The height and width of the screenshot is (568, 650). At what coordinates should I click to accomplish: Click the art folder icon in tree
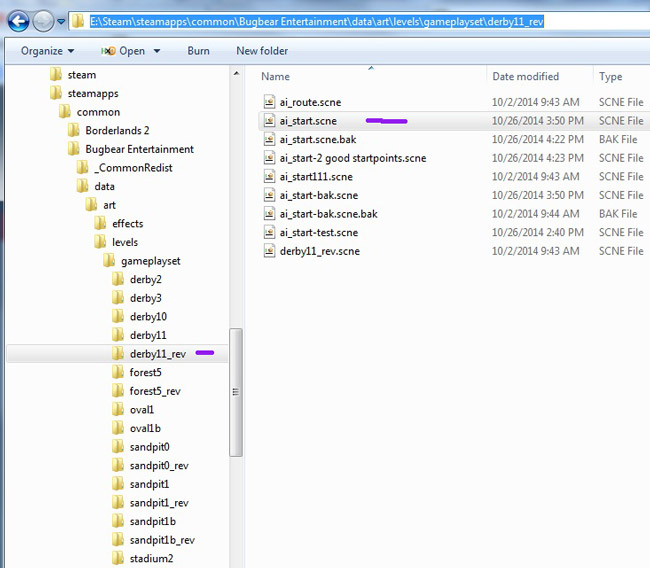click(x=91, y=205)
